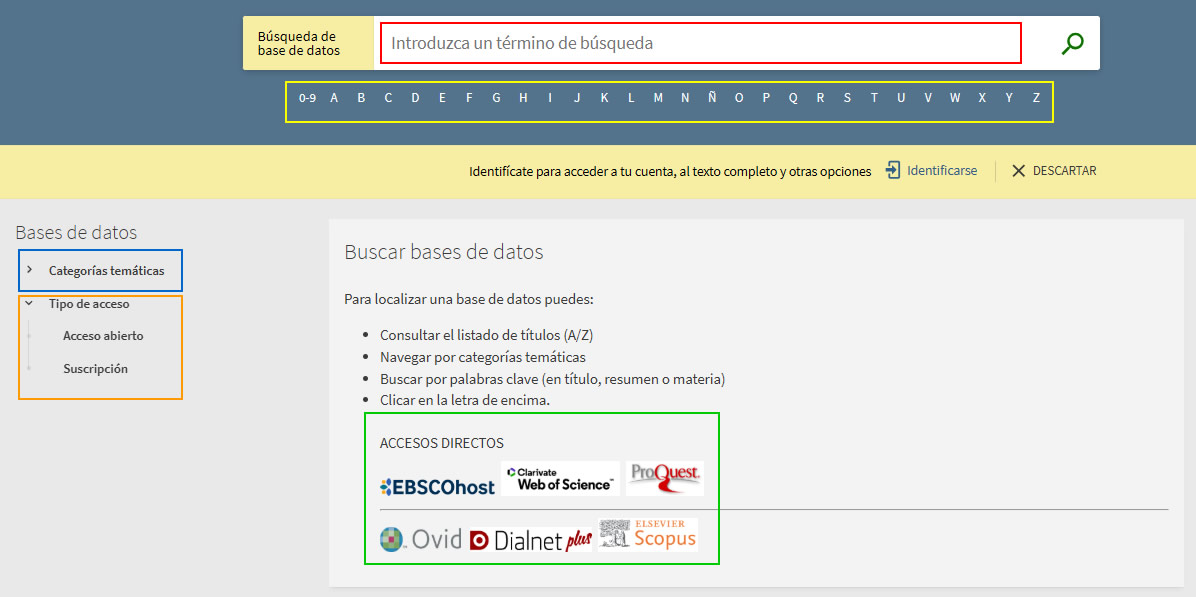Screen dimensions: 1196x597
Task: Browse databases starting with letter S
Action: point(847,98)
